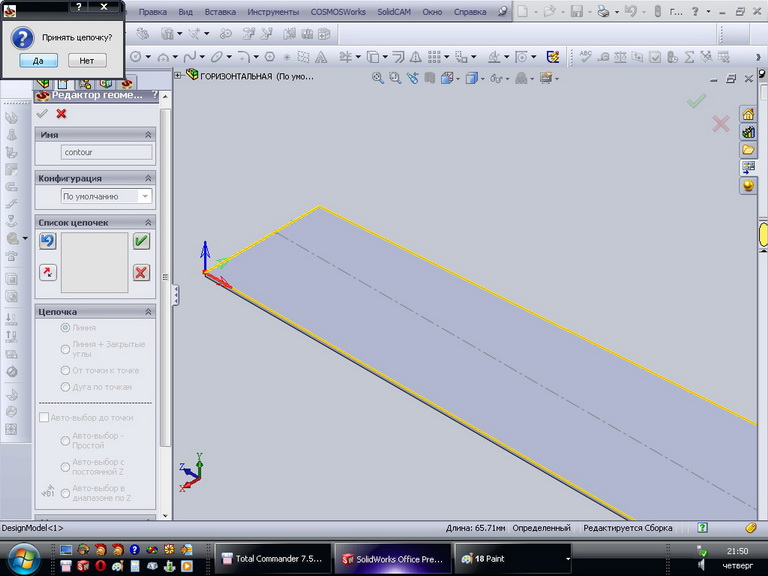The width and height of the screenshot is (768, 576).
Task: Open the COSMOSWorks menu
Action: pos(338,12)
